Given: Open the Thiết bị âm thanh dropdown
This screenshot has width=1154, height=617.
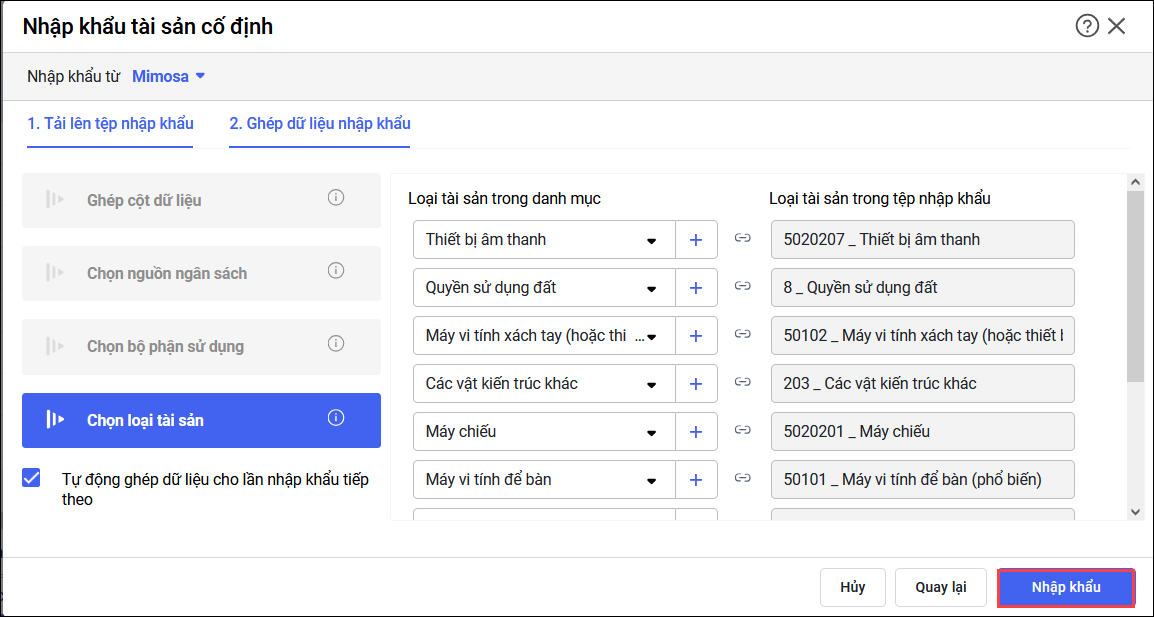Looking at the screenshot, I should 651,241.
